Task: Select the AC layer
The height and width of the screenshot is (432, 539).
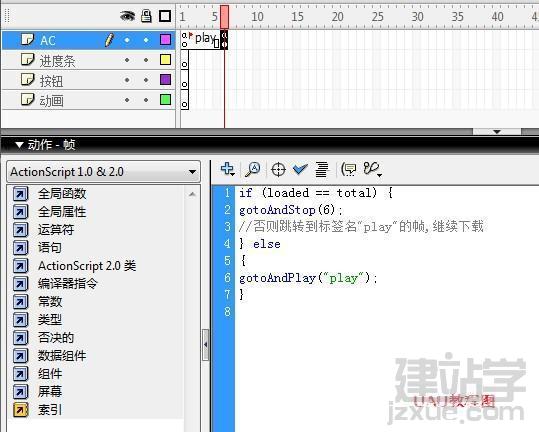Action: 89,40
